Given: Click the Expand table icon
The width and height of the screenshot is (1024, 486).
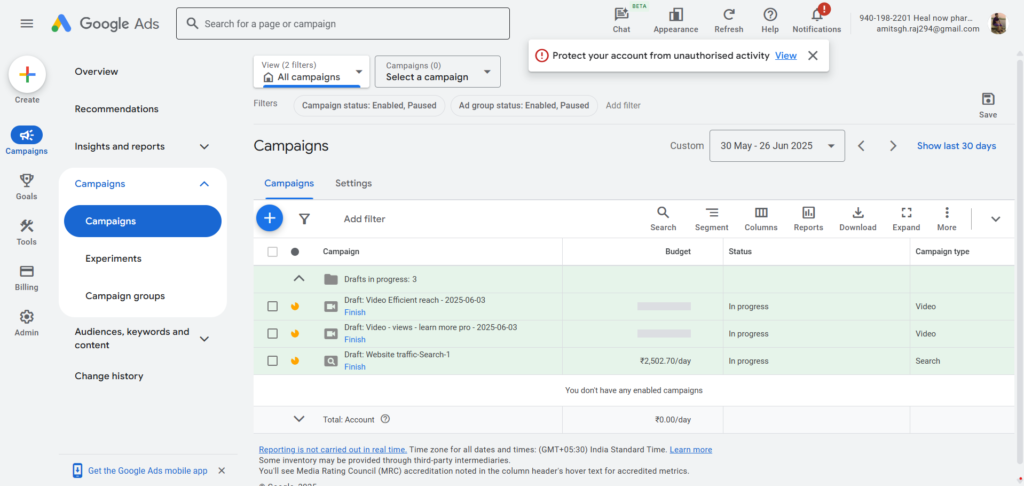Looking at the screenshot, I should (x=906, y=219).
